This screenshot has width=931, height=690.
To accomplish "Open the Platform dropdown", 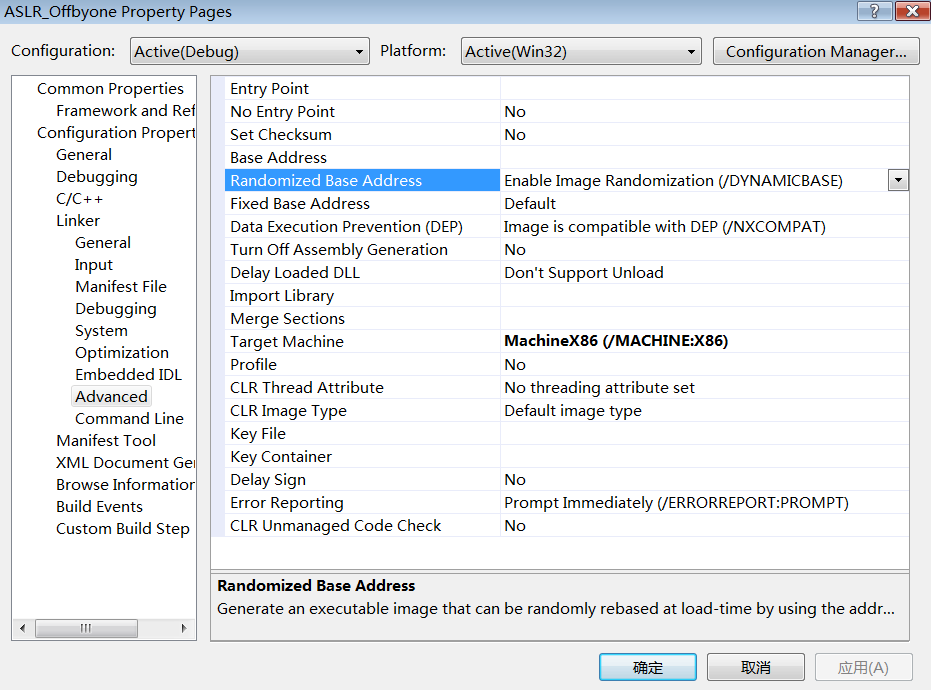I will tap(581, 52).
